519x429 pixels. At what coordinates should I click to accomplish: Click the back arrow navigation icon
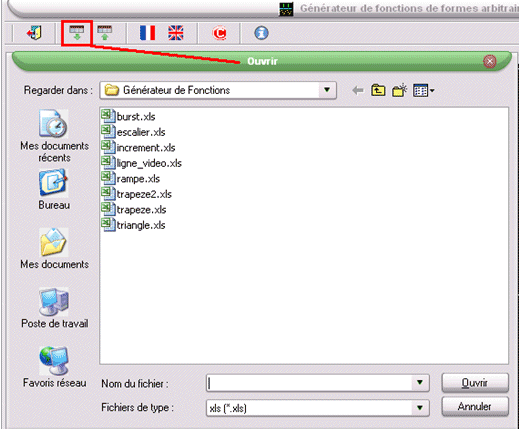coord(358,90)
